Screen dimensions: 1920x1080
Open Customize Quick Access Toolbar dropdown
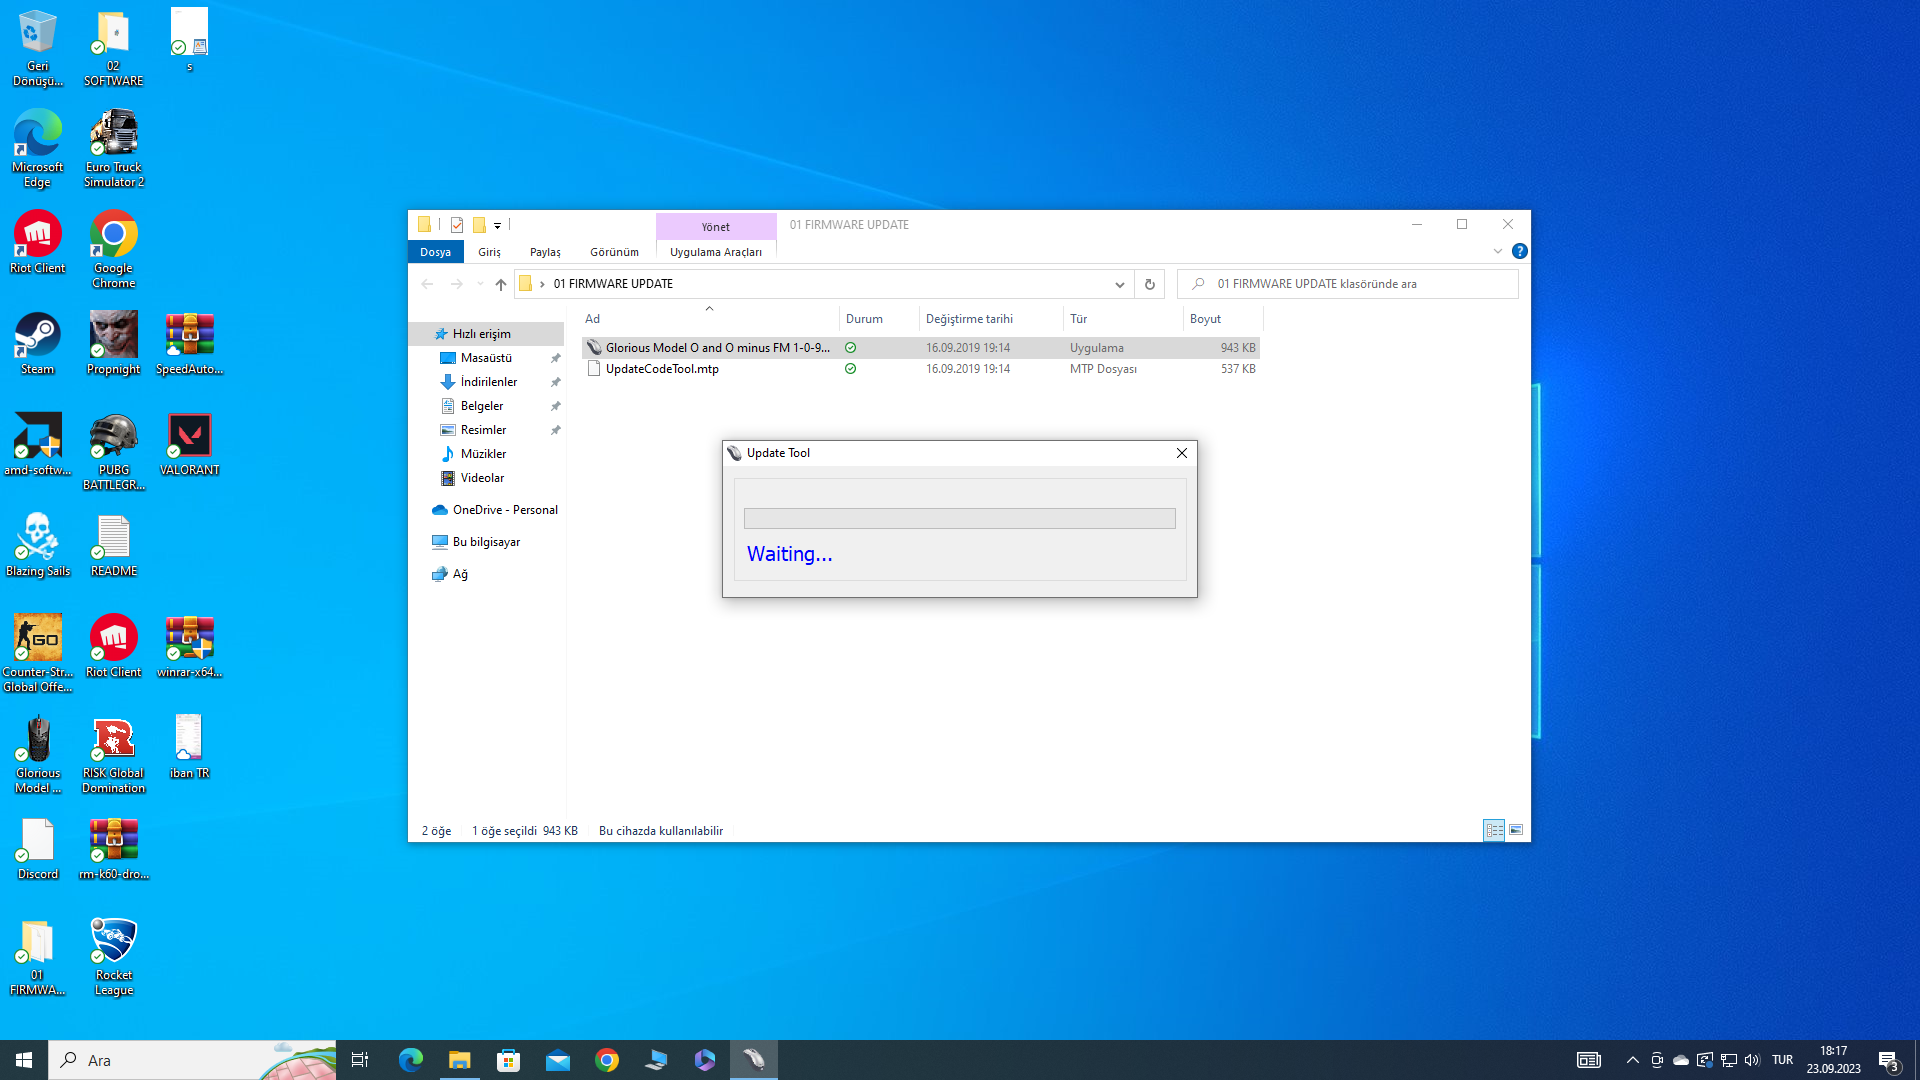497,225
